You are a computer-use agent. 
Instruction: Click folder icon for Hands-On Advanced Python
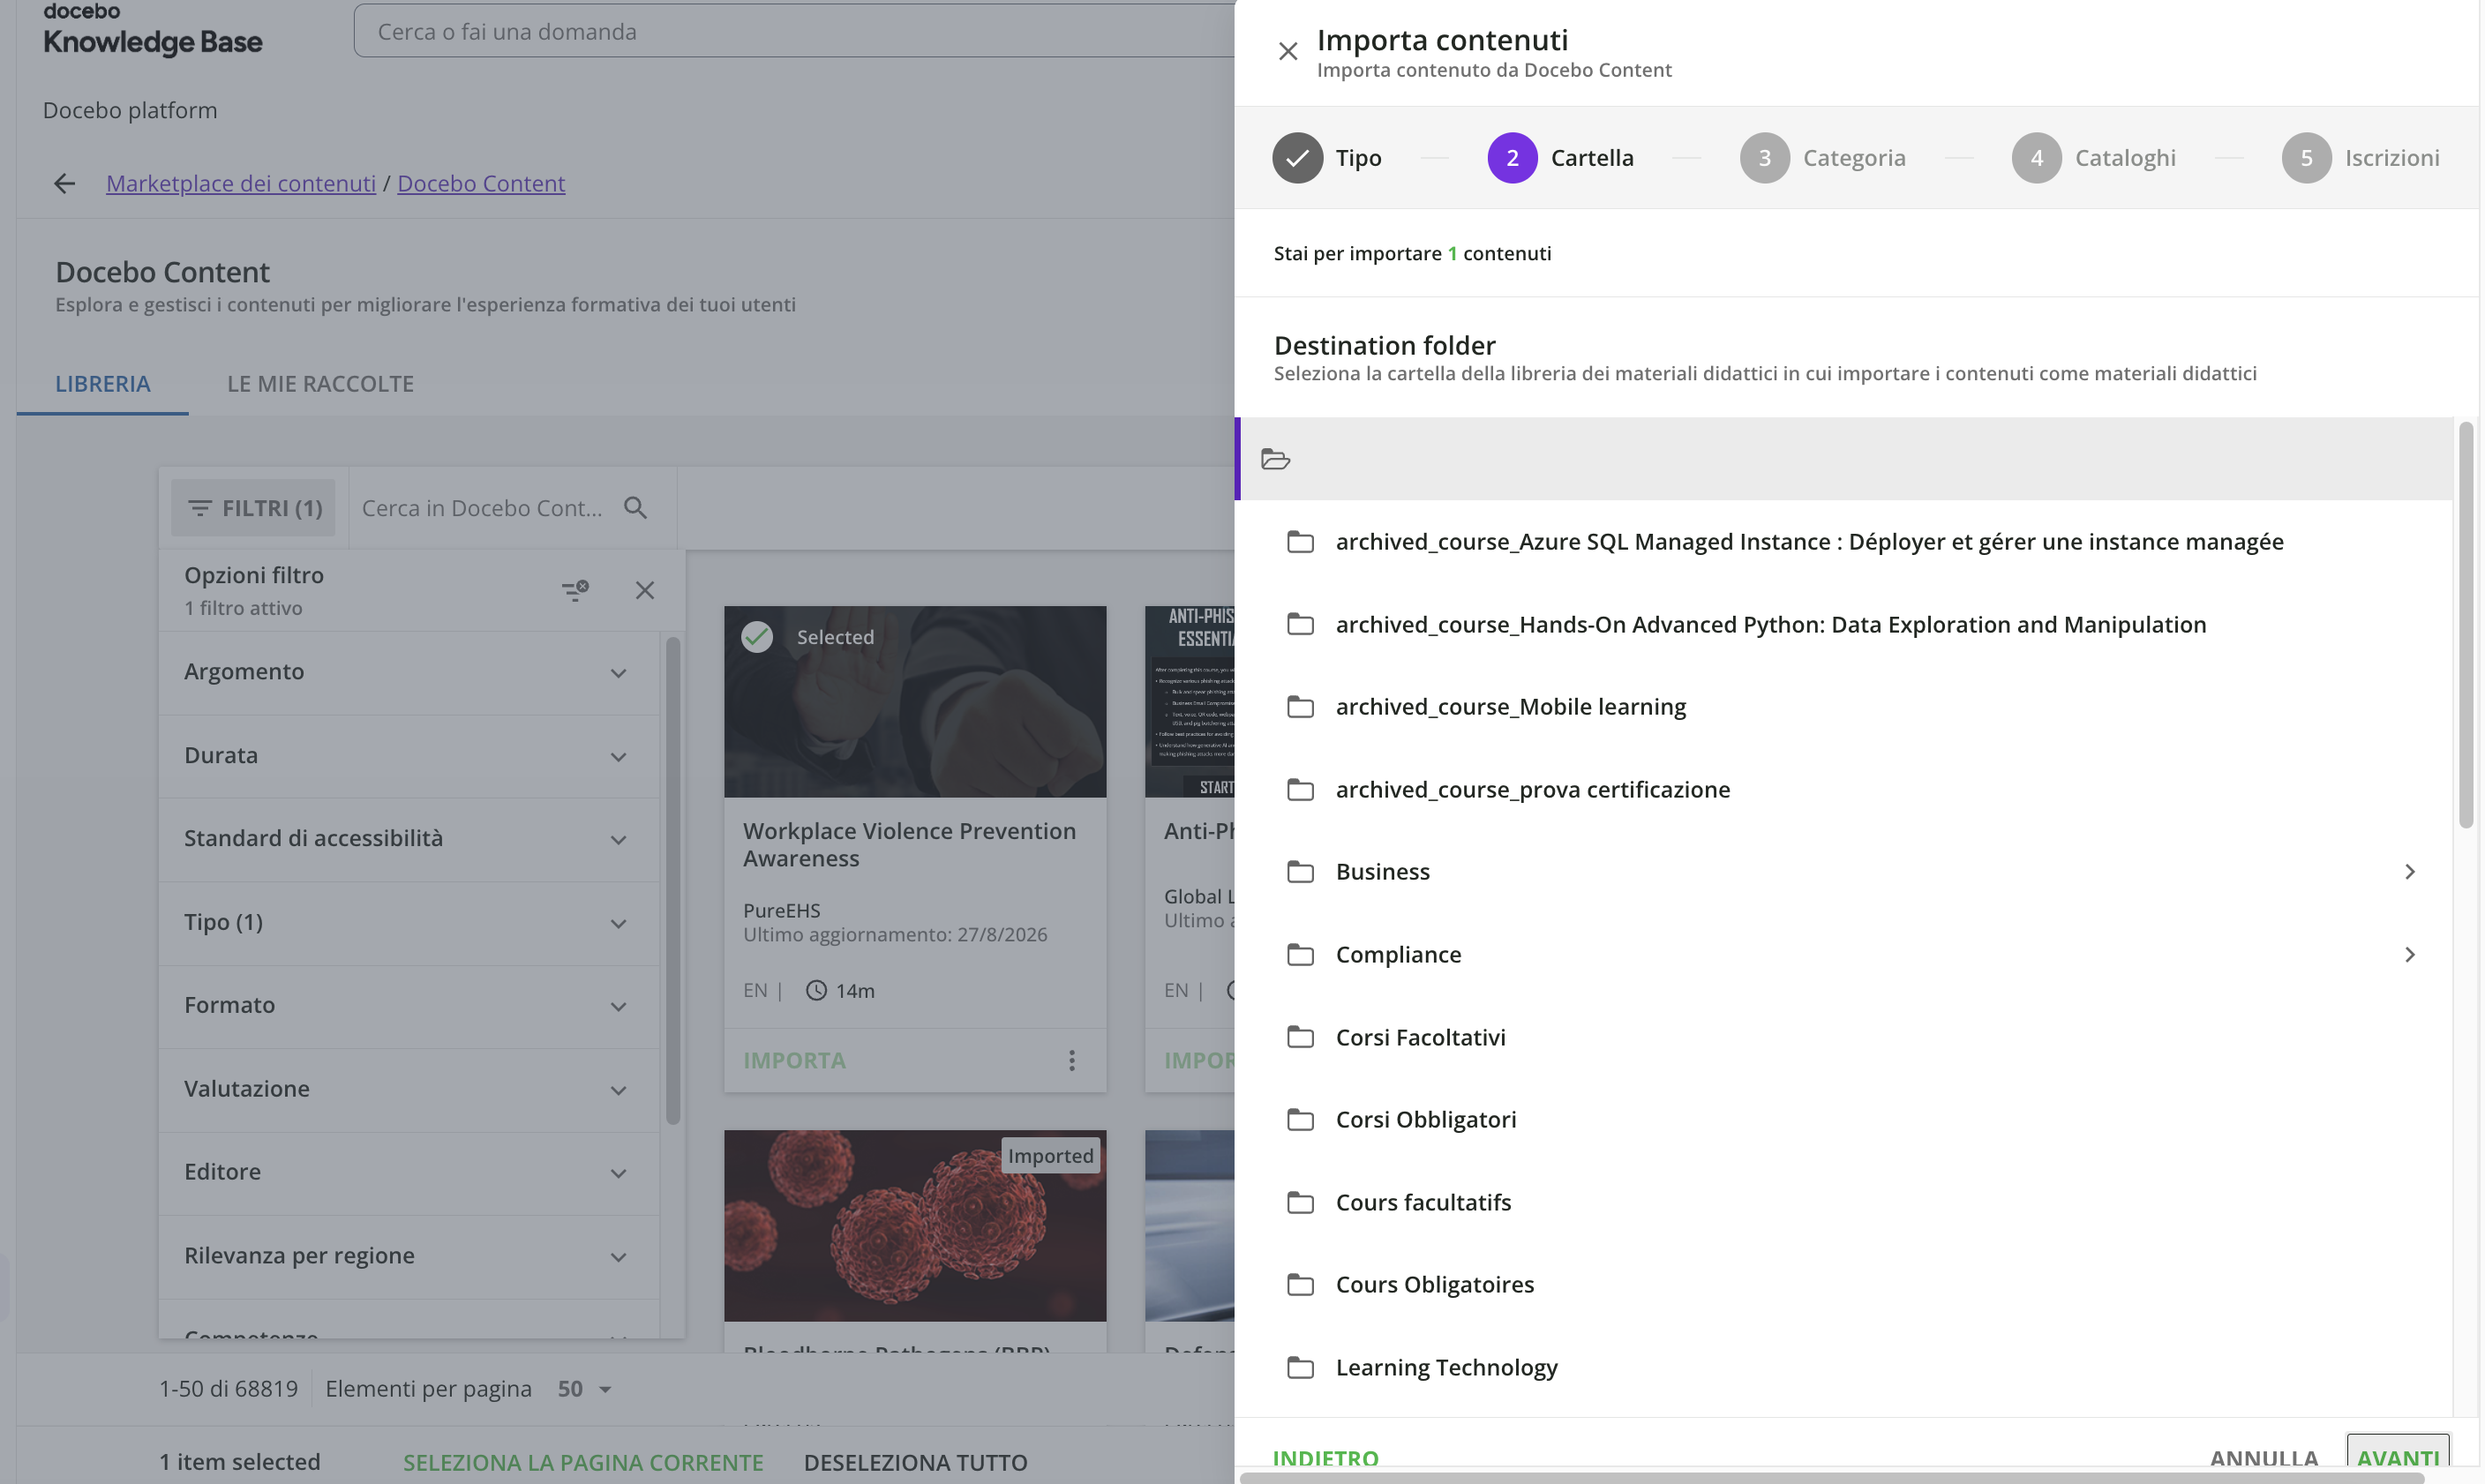point(1300,624)
